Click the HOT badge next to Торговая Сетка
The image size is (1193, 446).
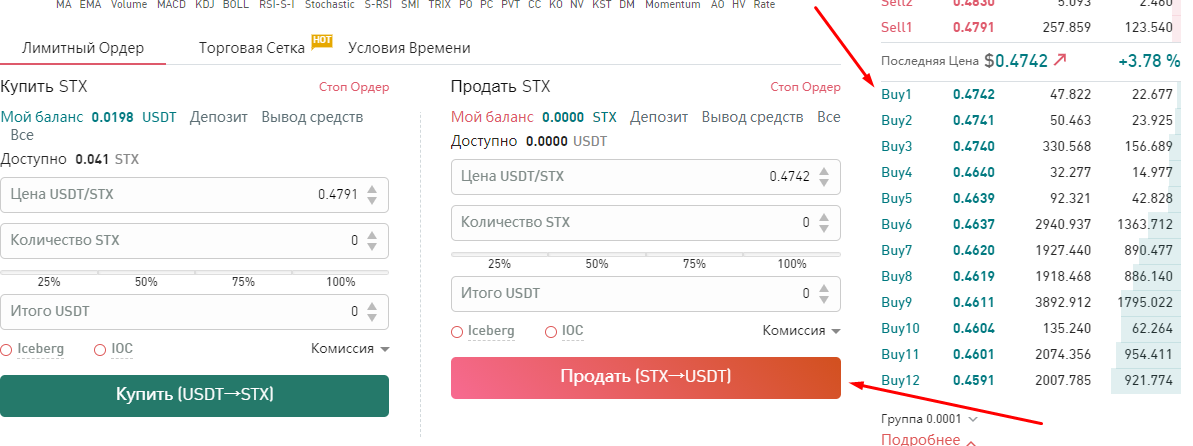point(321,41)
